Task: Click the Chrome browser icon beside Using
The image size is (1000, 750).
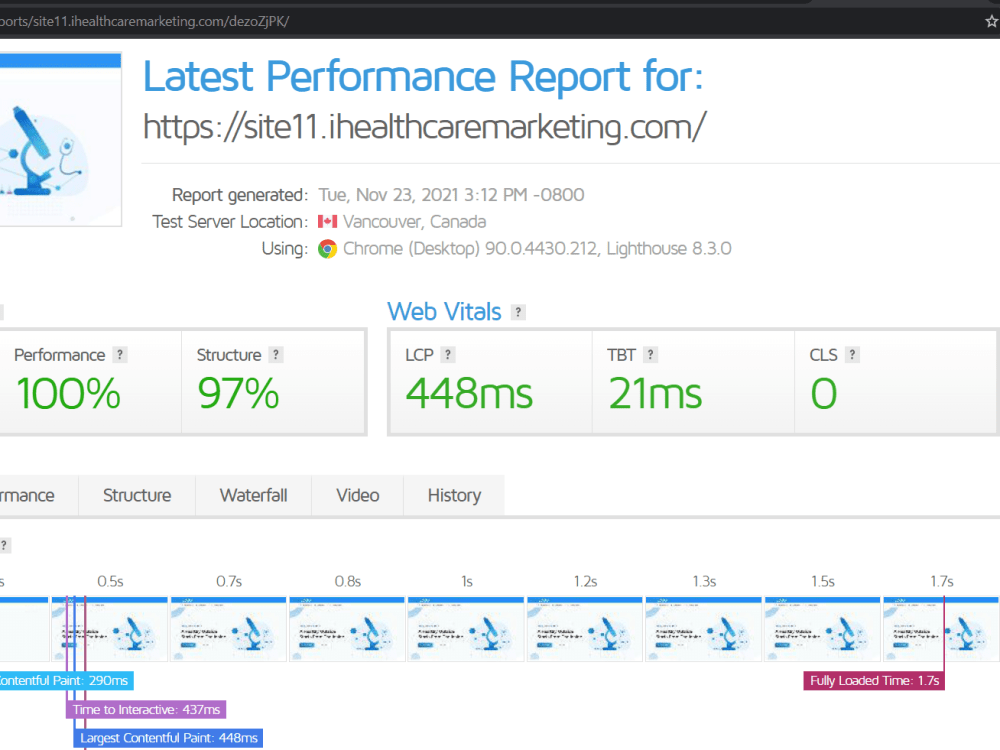Action: pos(327,249)
